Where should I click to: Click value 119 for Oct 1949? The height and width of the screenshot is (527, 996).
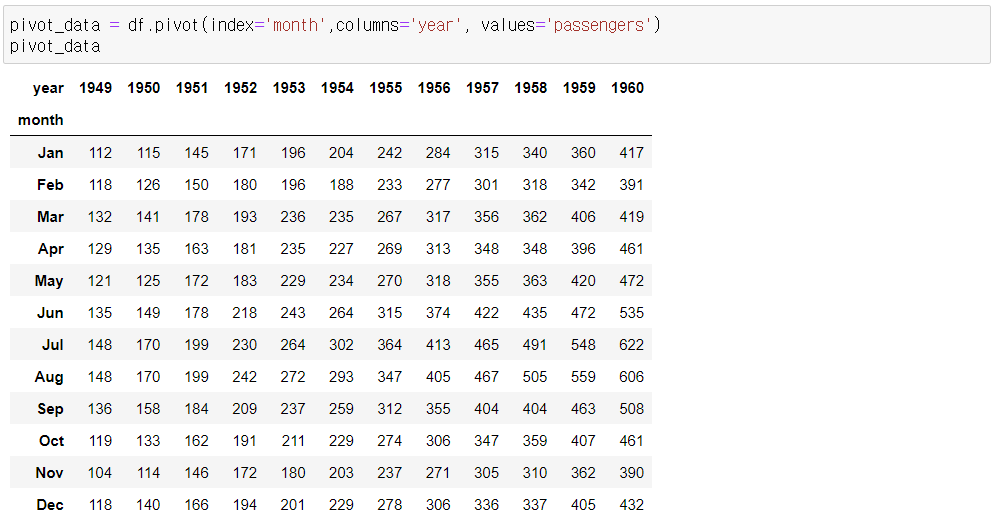100,441
